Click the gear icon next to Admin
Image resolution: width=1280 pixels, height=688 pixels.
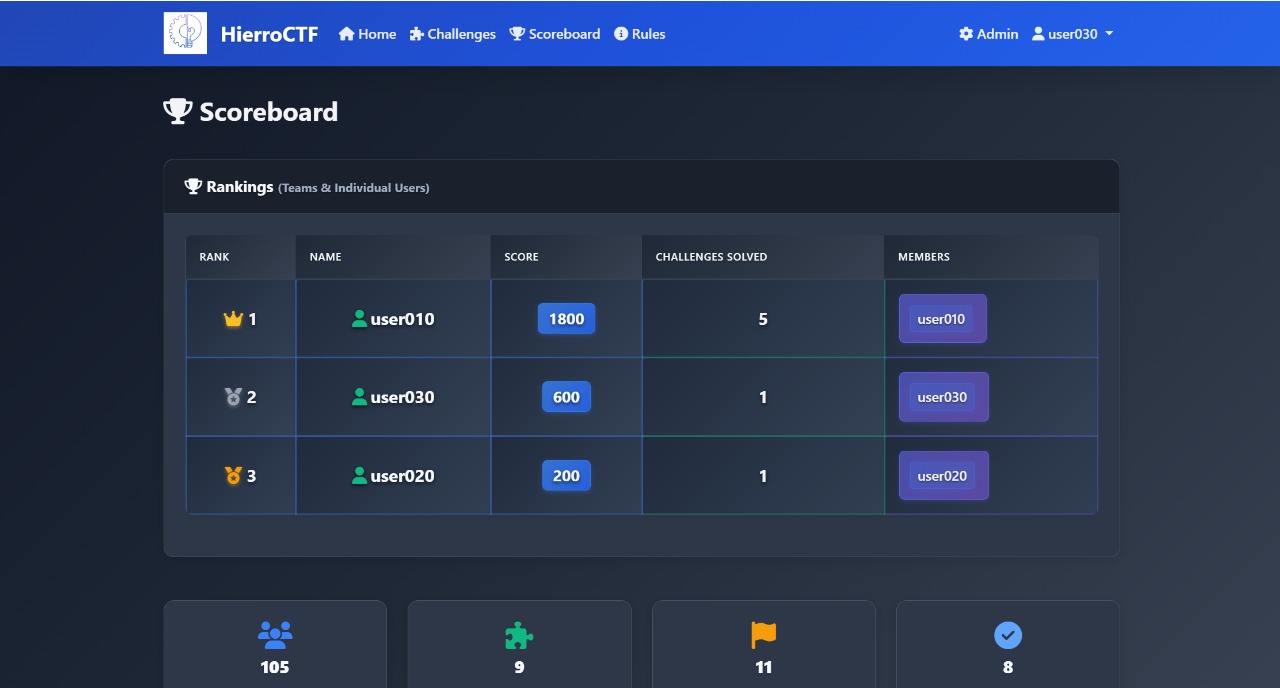965,33
